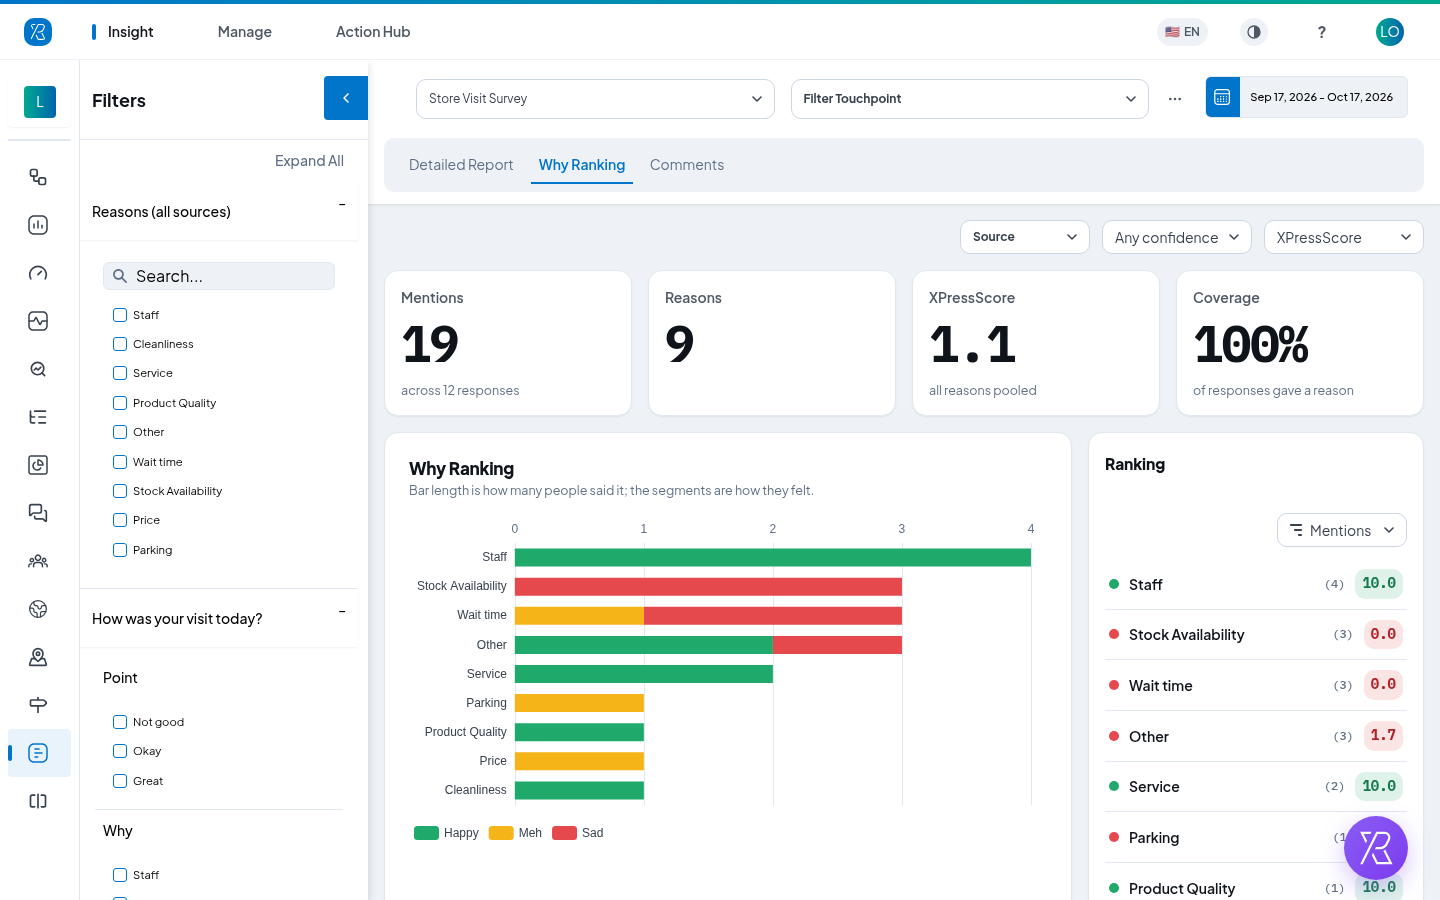Open the Any confidence dropdown

(x=1177, y=237)
